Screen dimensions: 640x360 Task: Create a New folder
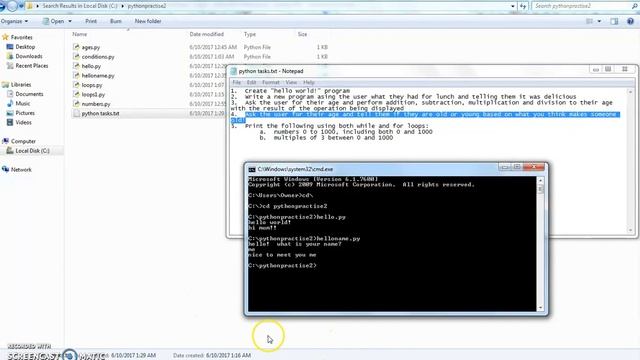point(148,21)
